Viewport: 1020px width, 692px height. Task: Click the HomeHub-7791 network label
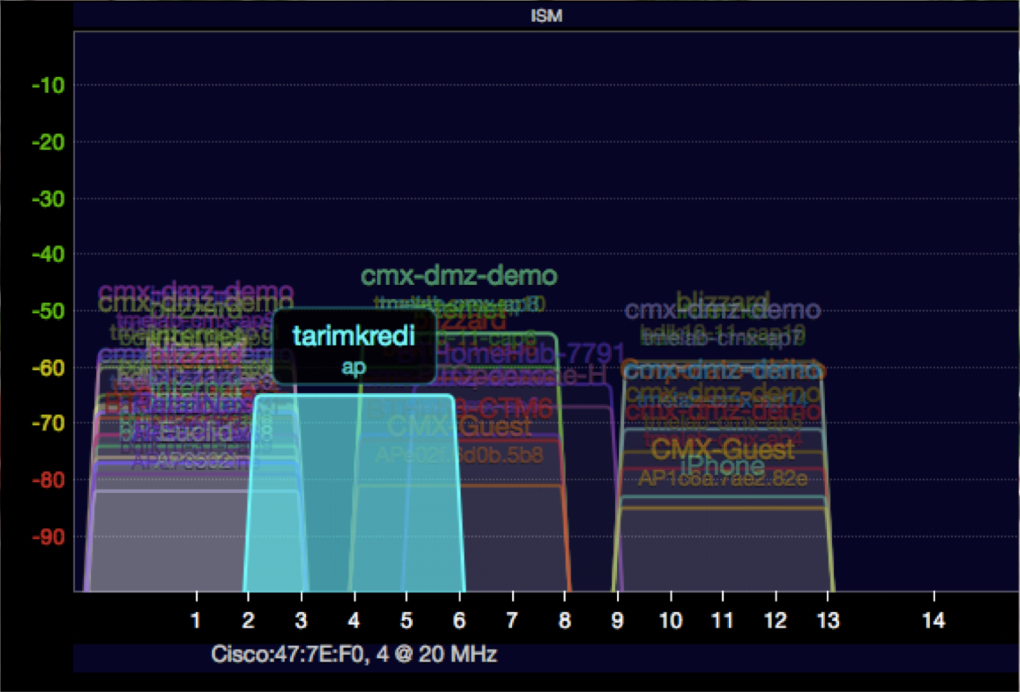click(x=530, y=353)
